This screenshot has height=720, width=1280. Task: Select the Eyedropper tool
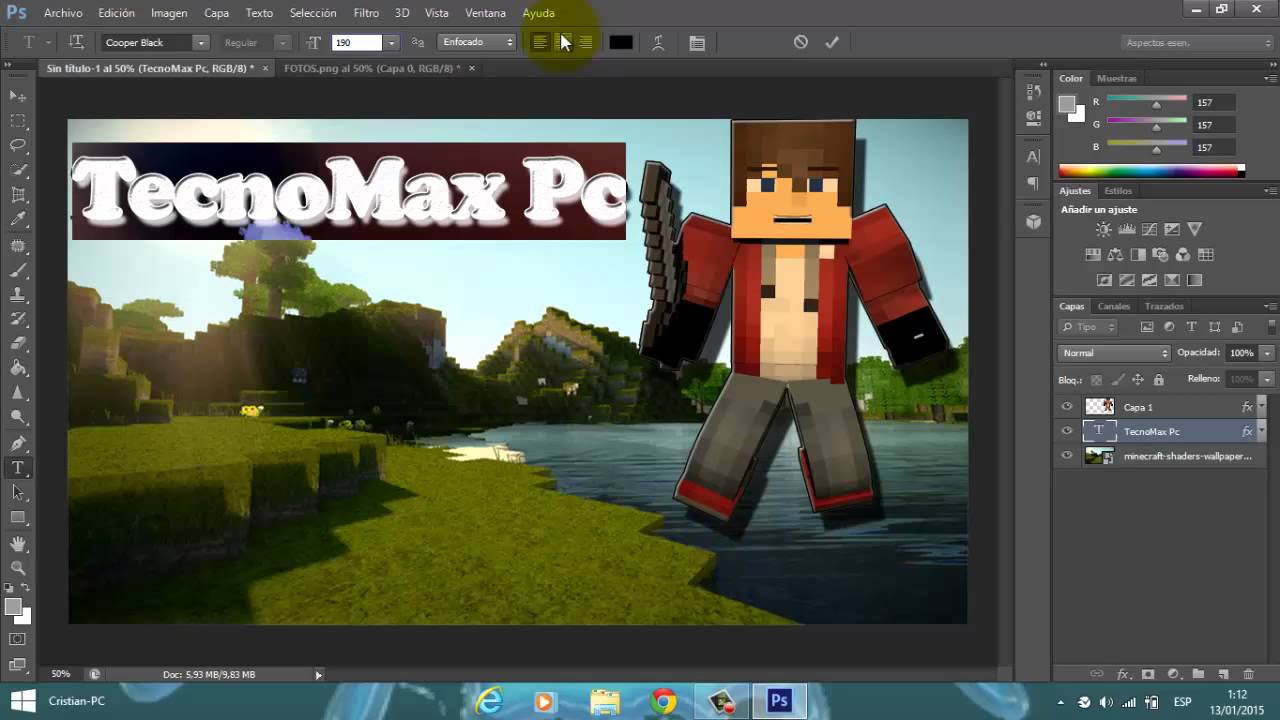click(18, 220)
